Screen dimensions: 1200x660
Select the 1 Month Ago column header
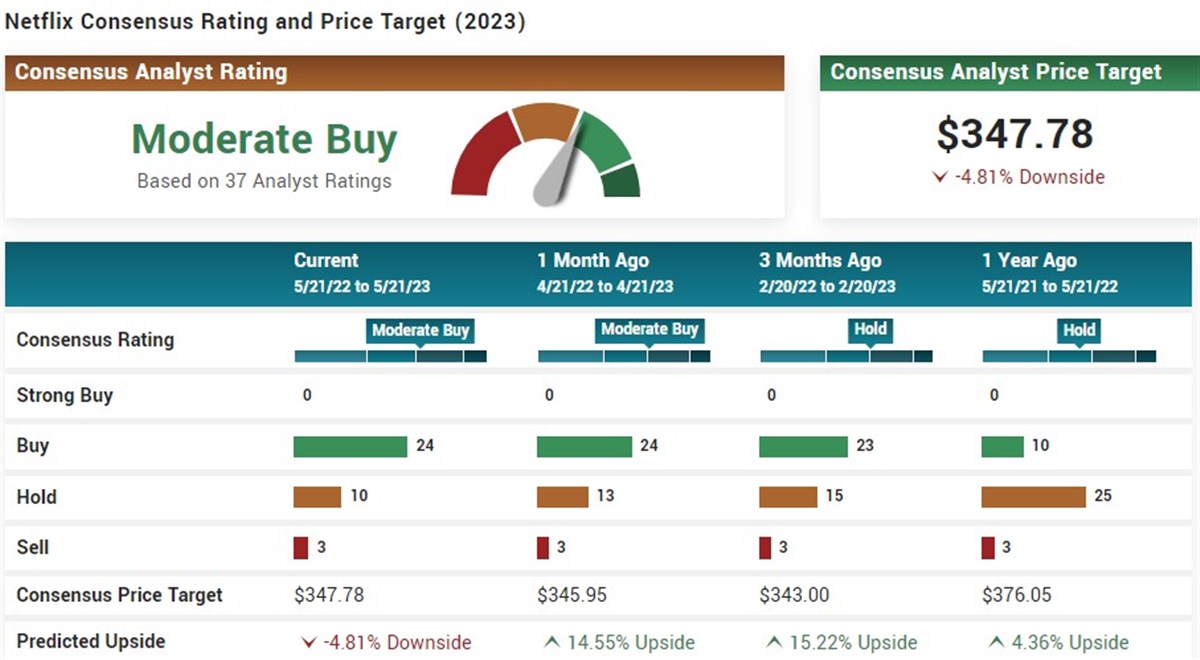[604, 272]
